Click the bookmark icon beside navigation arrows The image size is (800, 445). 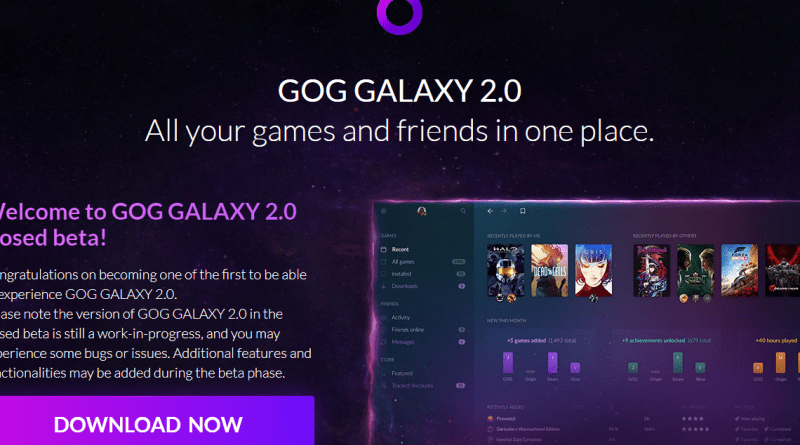522,211
